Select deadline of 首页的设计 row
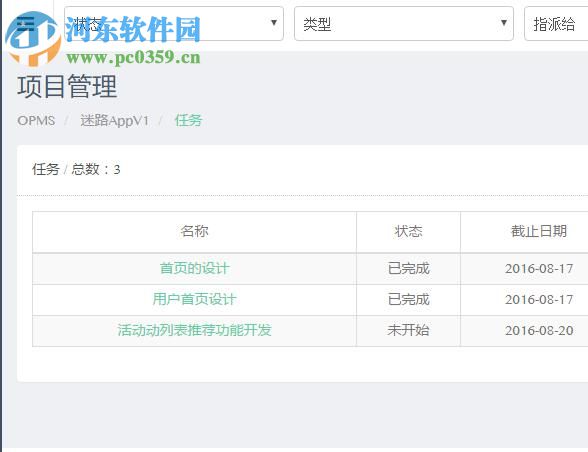The image size is (588, 452). click(539, 269)
